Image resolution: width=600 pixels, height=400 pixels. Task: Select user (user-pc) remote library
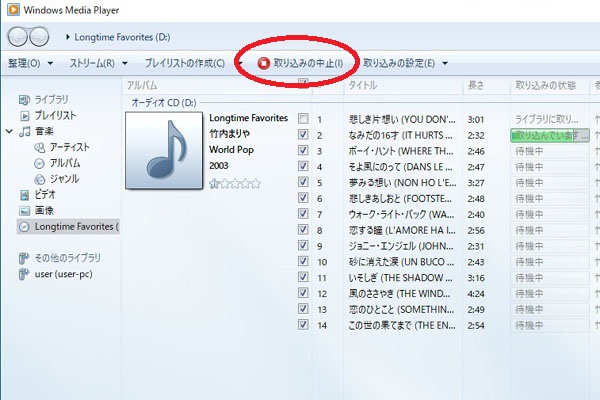pos(62,273)
